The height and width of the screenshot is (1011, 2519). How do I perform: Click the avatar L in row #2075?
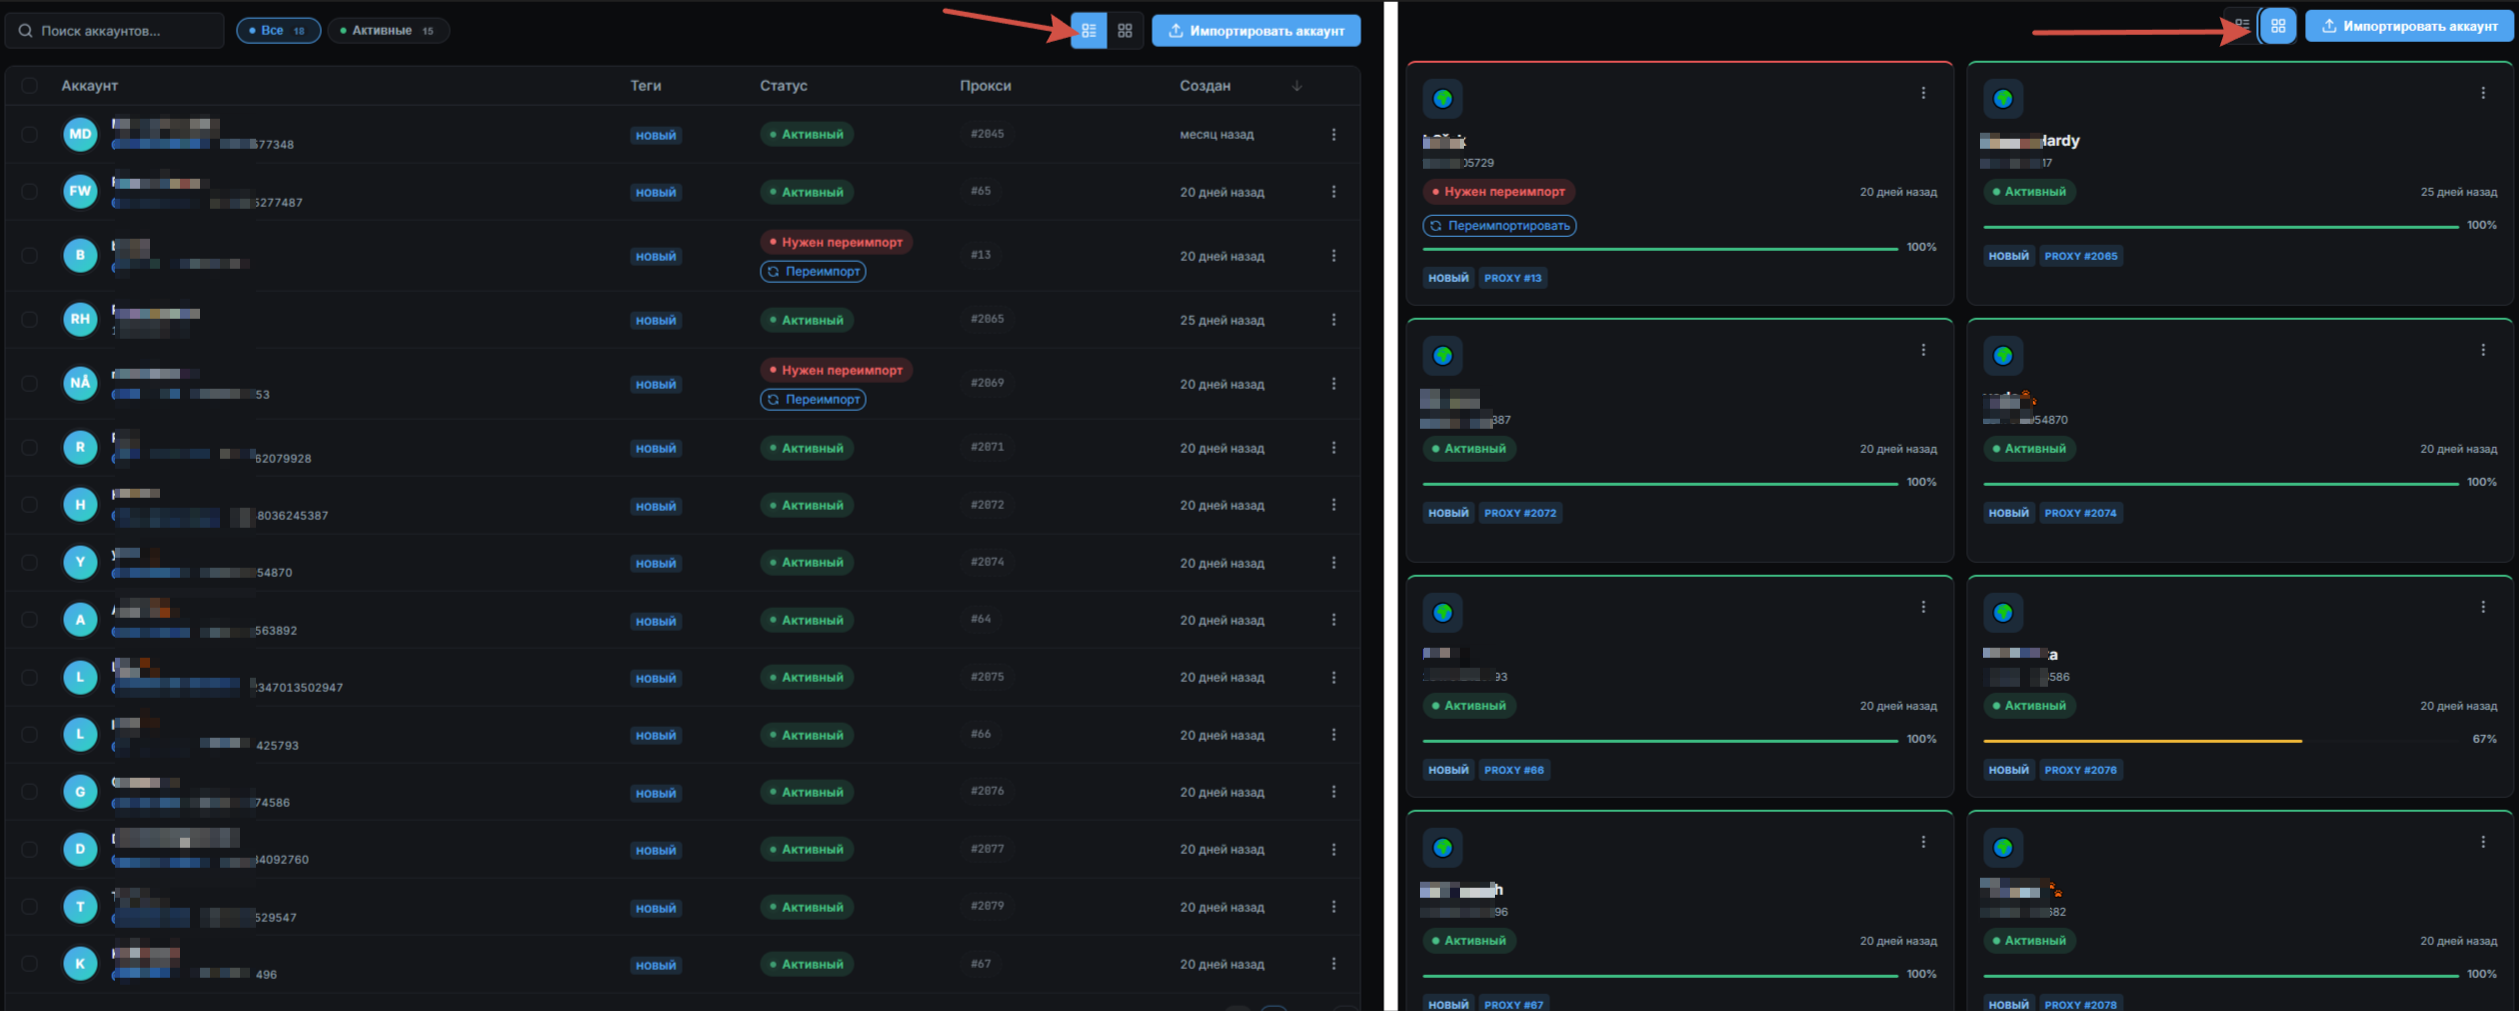tap(80, 677)
